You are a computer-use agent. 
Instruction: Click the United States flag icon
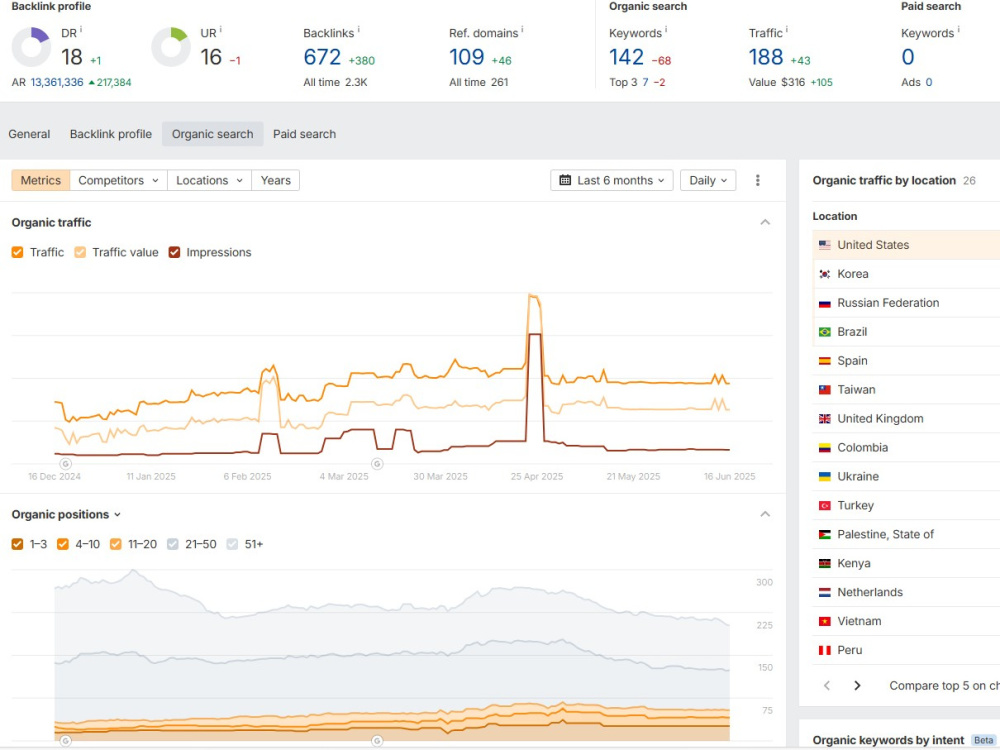tap(825, 245)
